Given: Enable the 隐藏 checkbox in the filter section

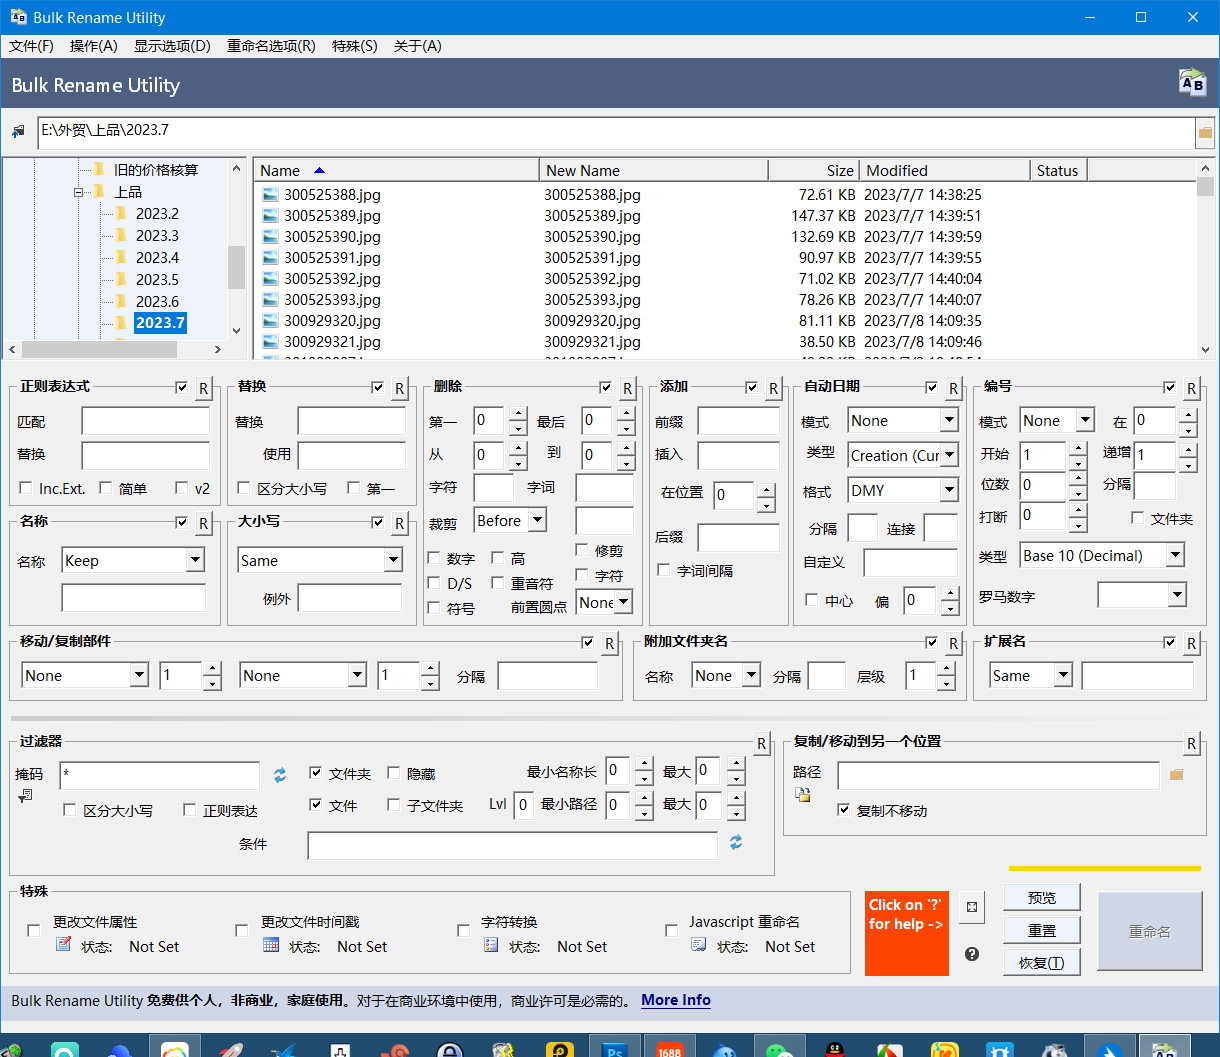Looking at the screenshot, I should click(x=394, y=773).
